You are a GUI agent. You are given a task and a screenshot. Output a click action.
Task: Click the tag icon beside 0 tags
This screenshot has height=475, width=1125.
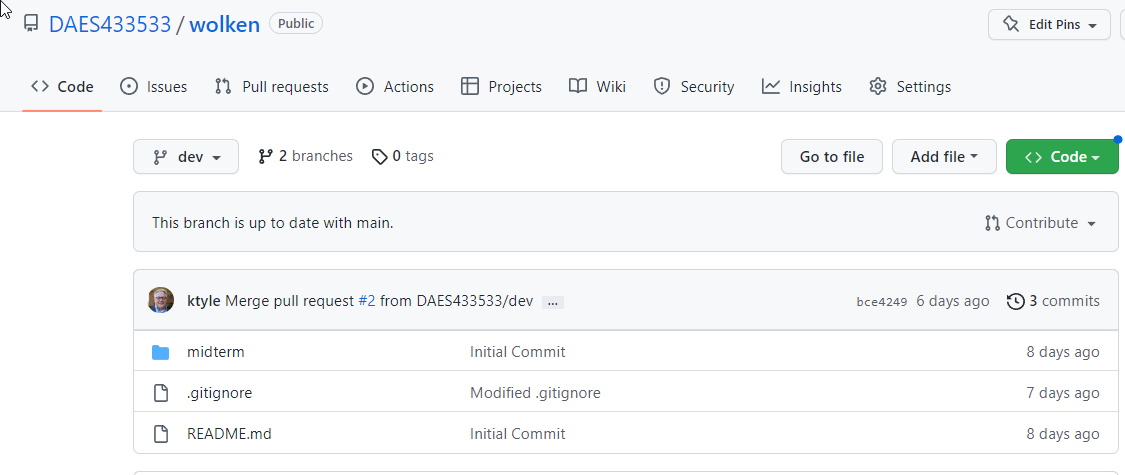380,156
